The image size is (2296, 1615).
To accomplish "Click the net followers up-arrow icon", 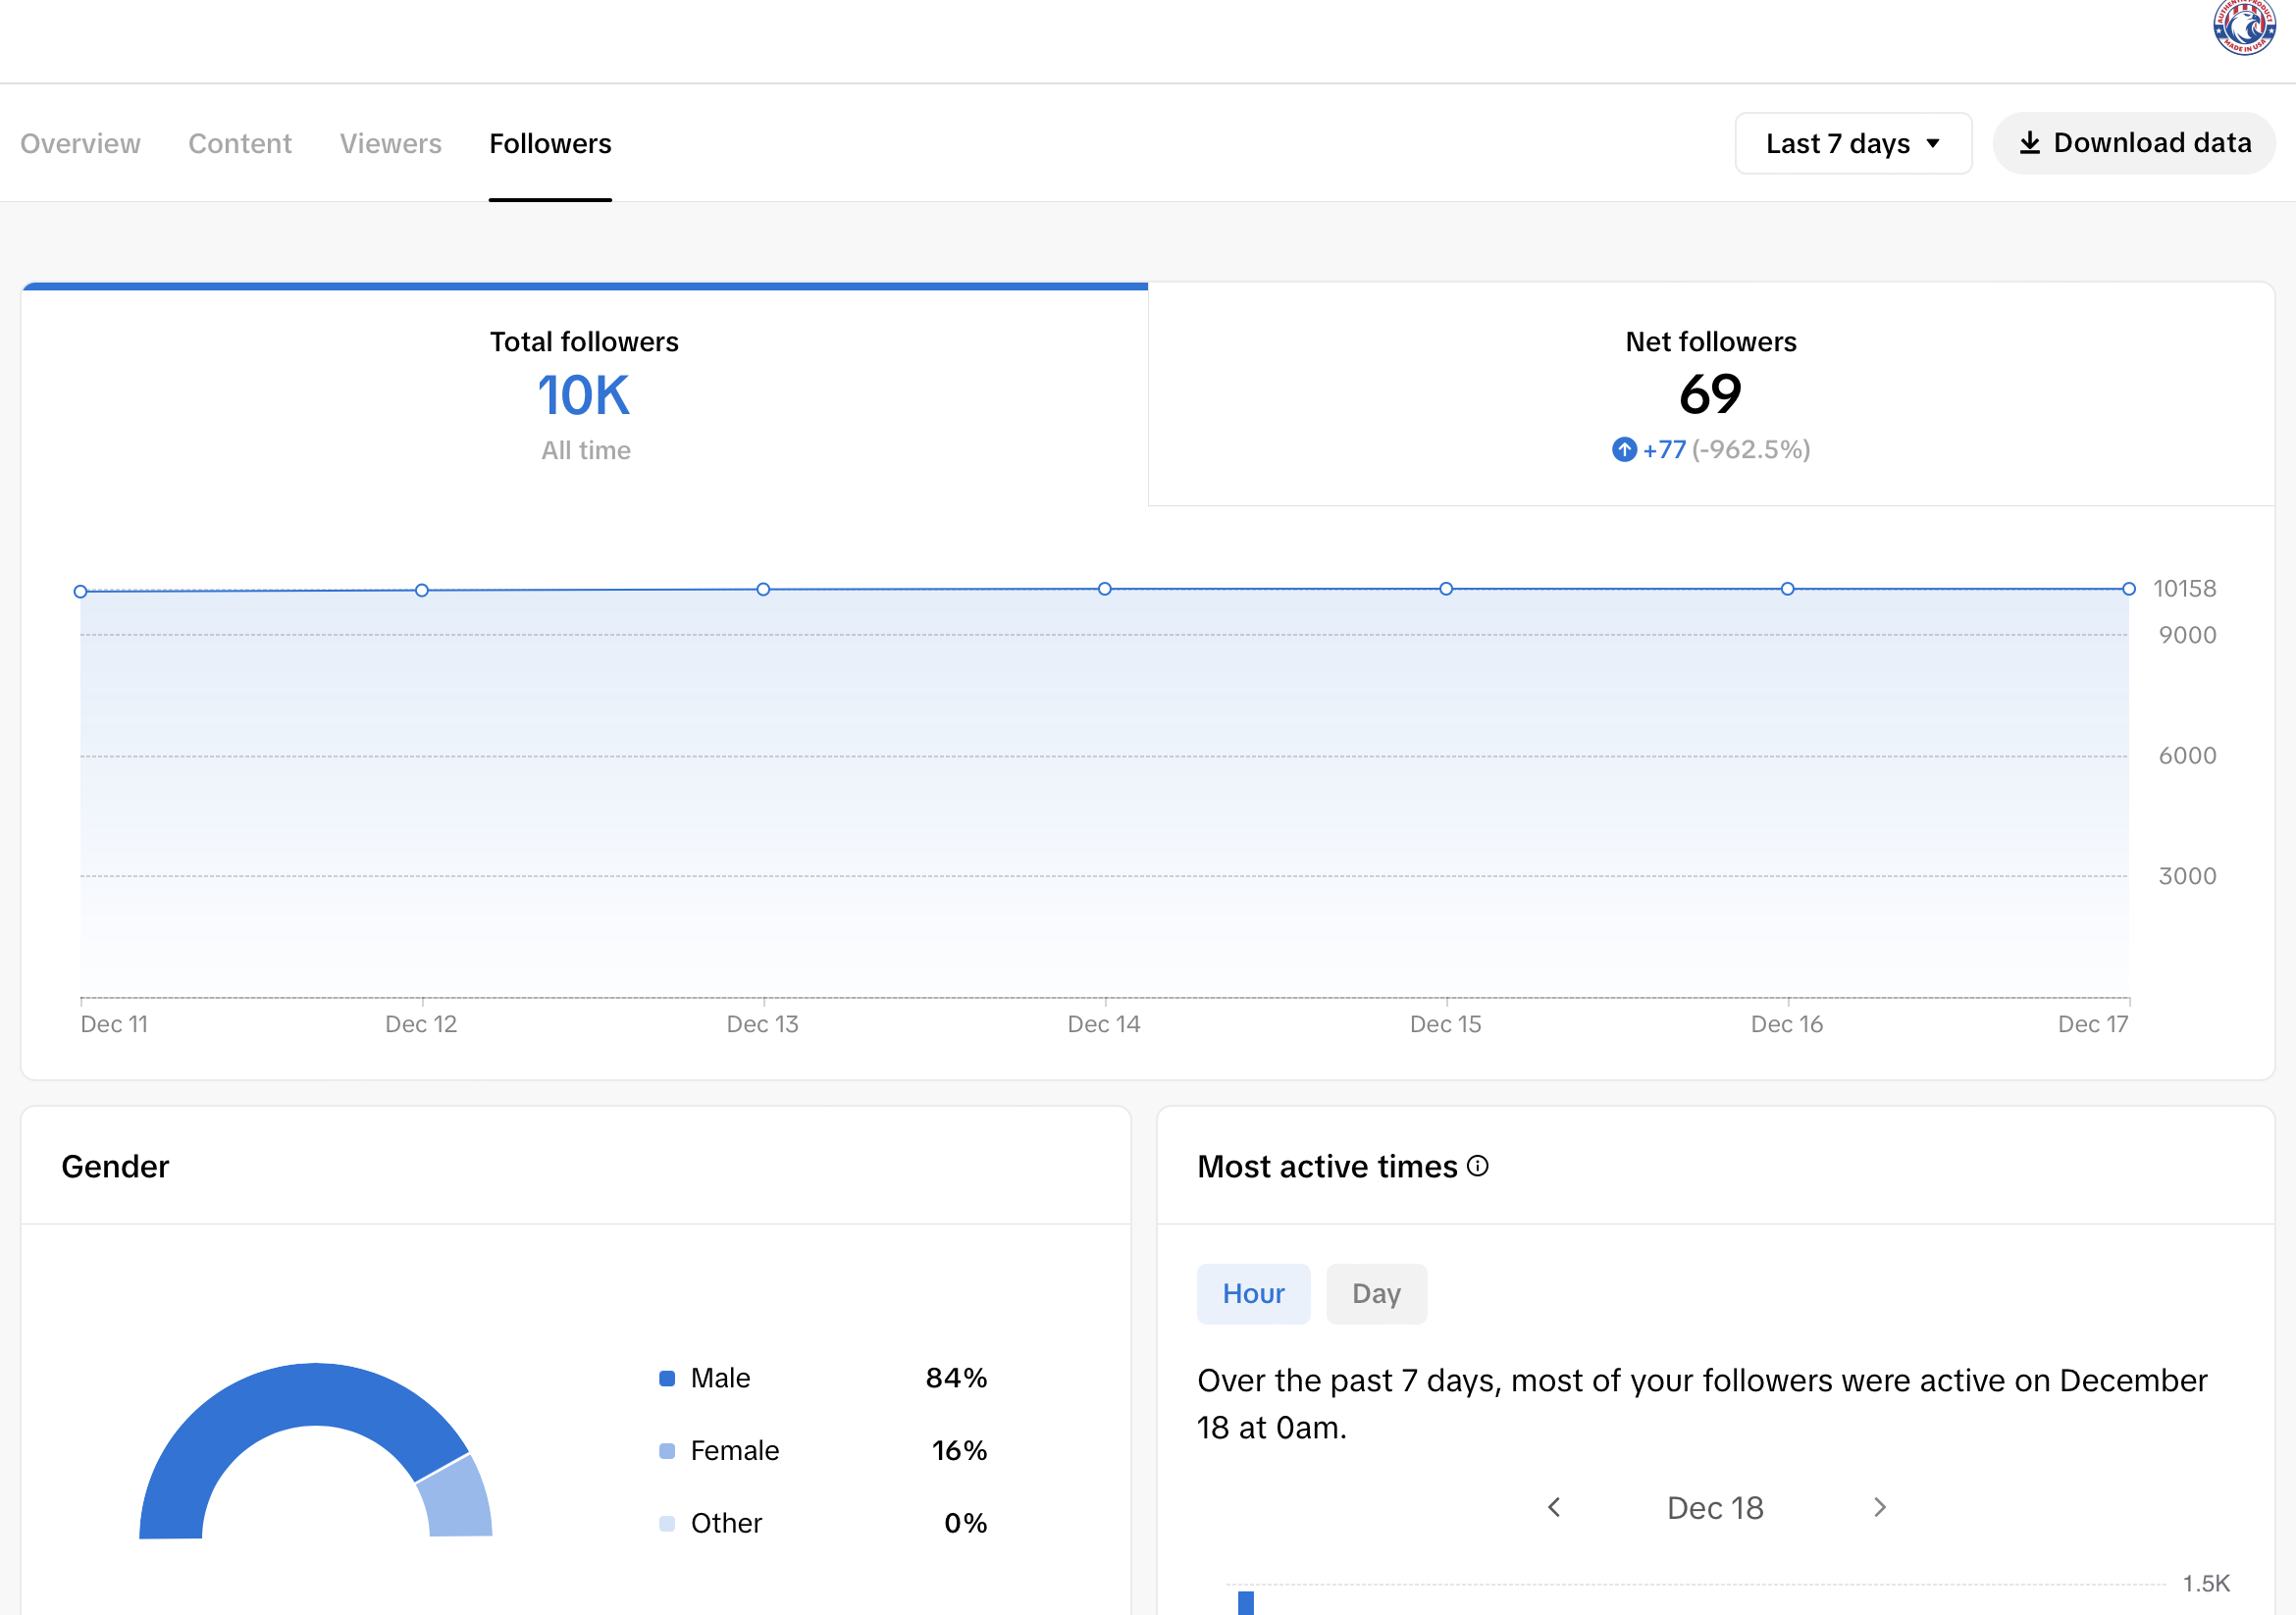I will point(1624,450).
